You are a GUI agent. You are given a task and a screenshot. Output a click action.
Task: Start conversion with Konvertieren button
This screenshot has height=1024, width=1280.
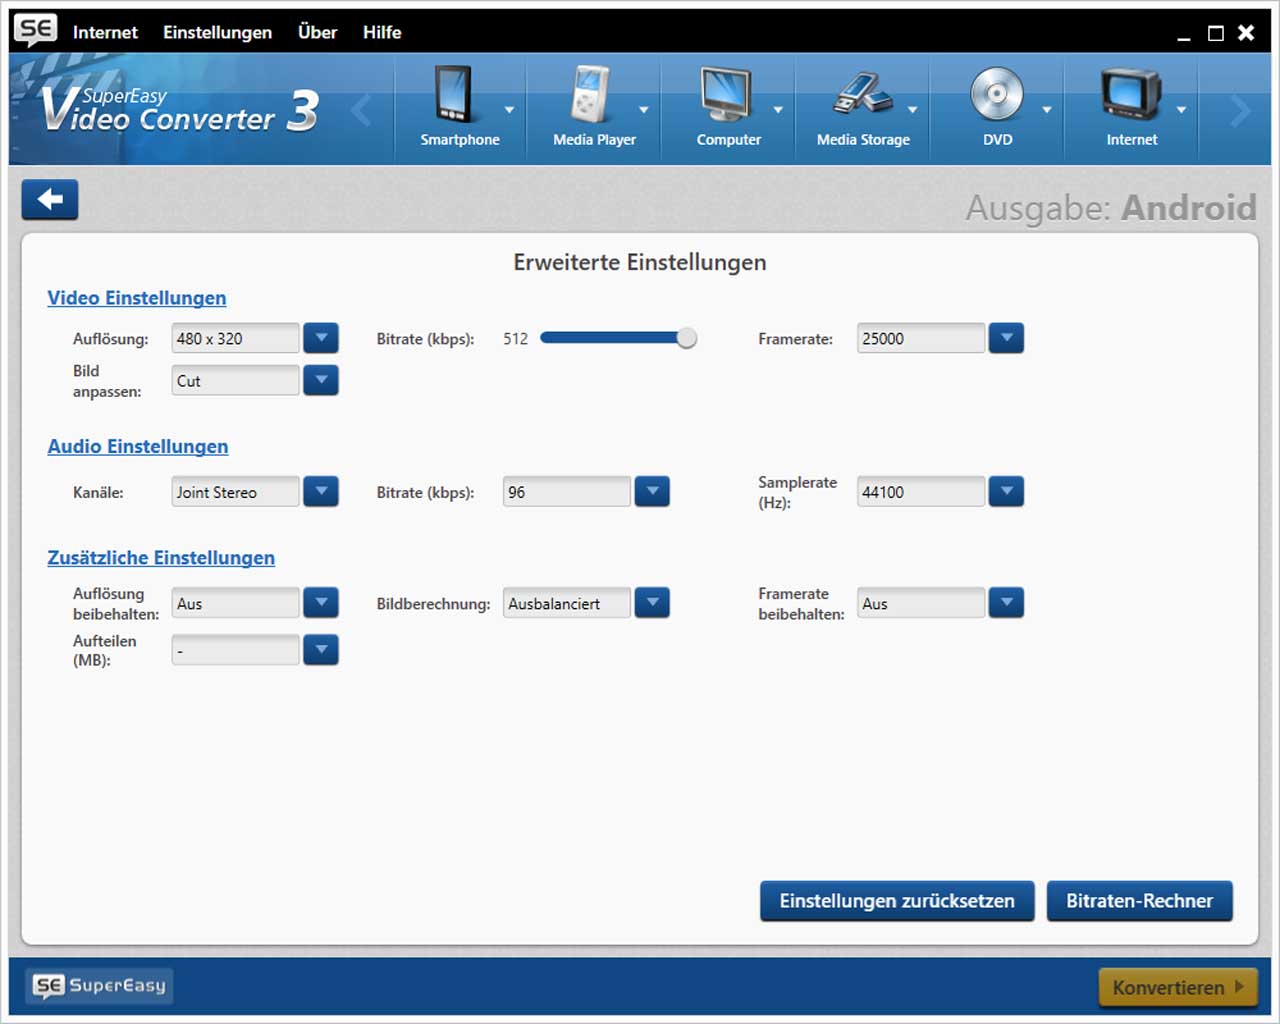[1177, 987]
